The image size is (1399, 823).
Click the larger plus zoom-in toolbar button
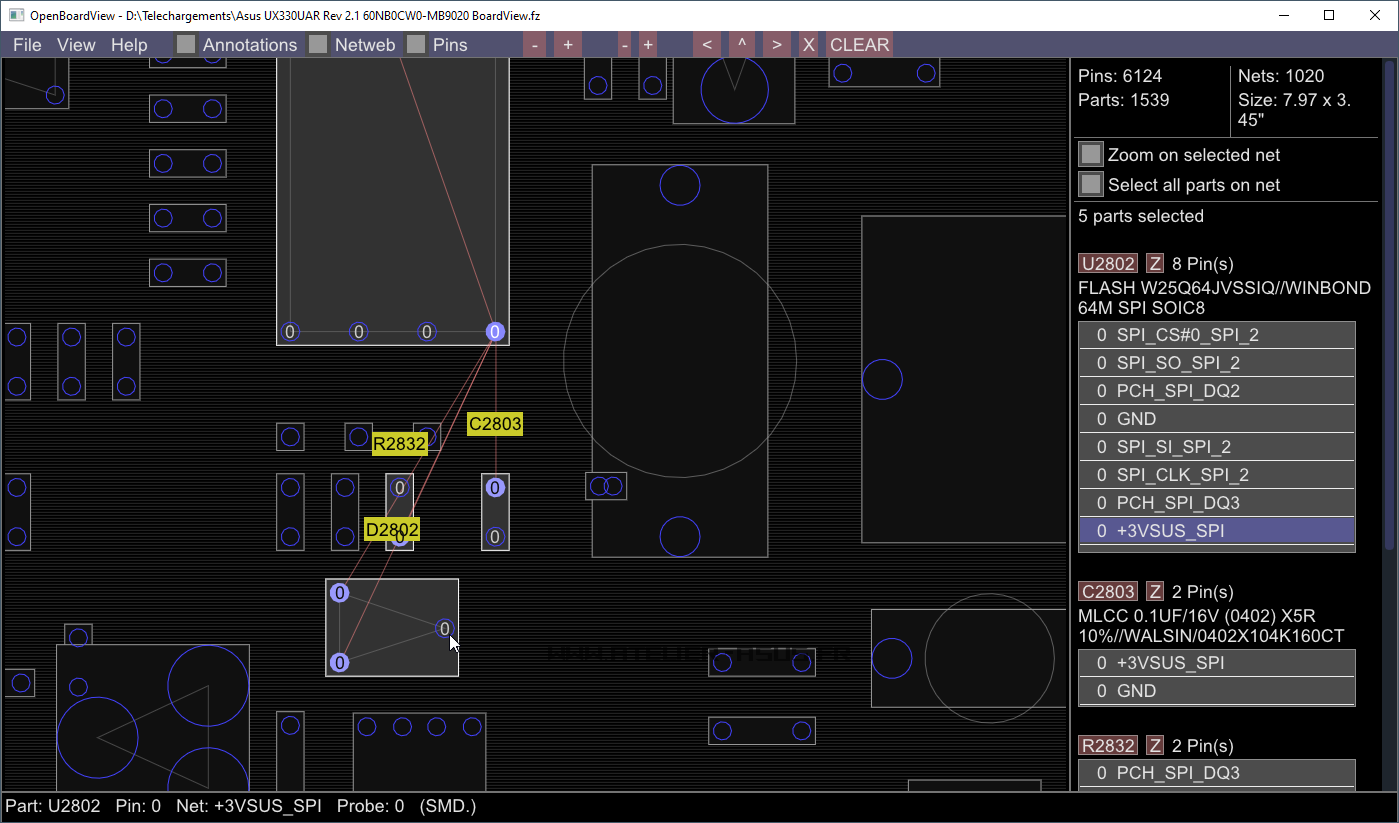pyautogui.click(x=567, y=45)
